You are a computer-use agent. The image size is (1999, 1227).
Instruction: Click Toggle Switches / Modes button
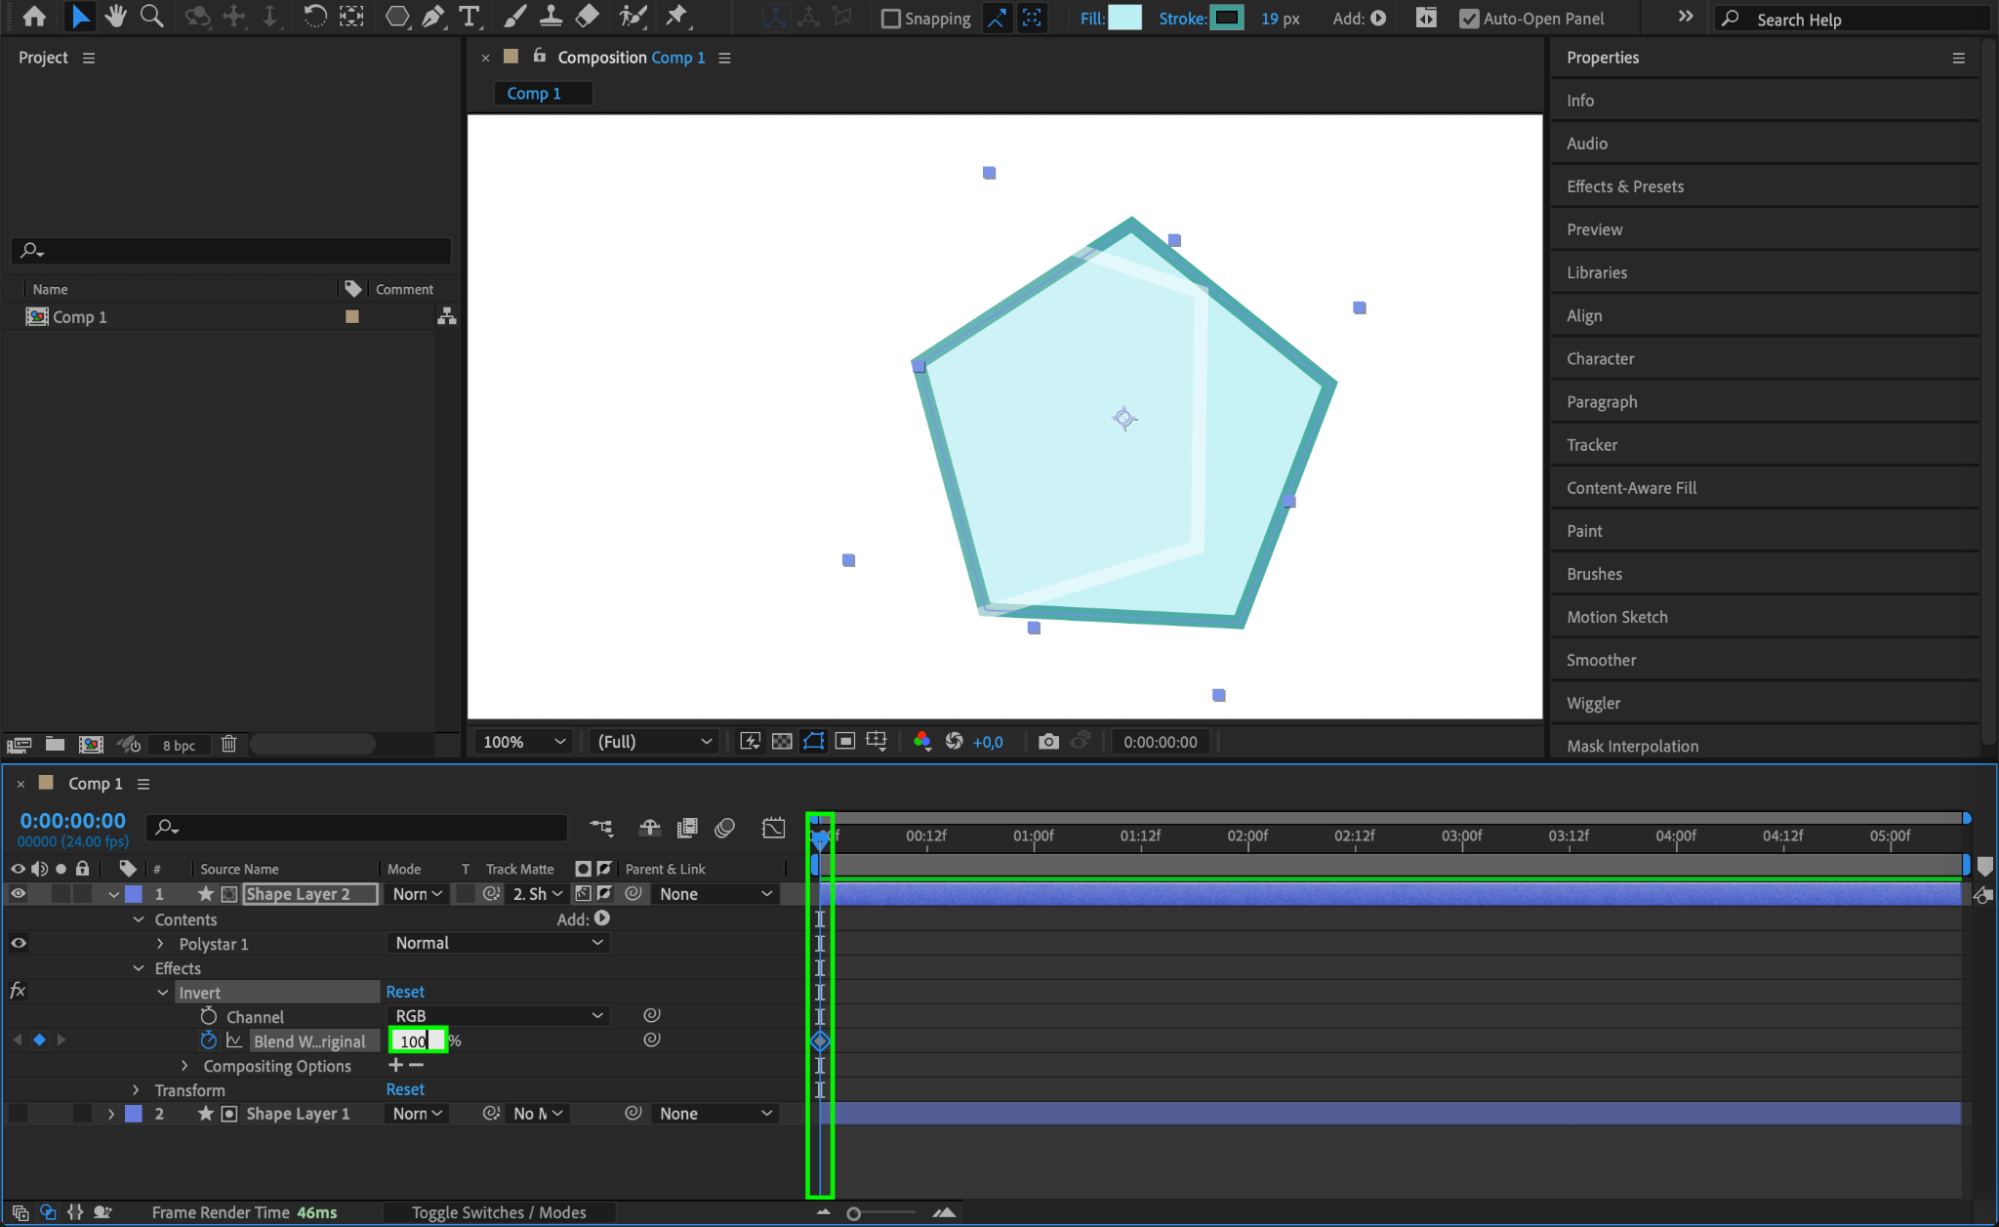click(498, 1212)
